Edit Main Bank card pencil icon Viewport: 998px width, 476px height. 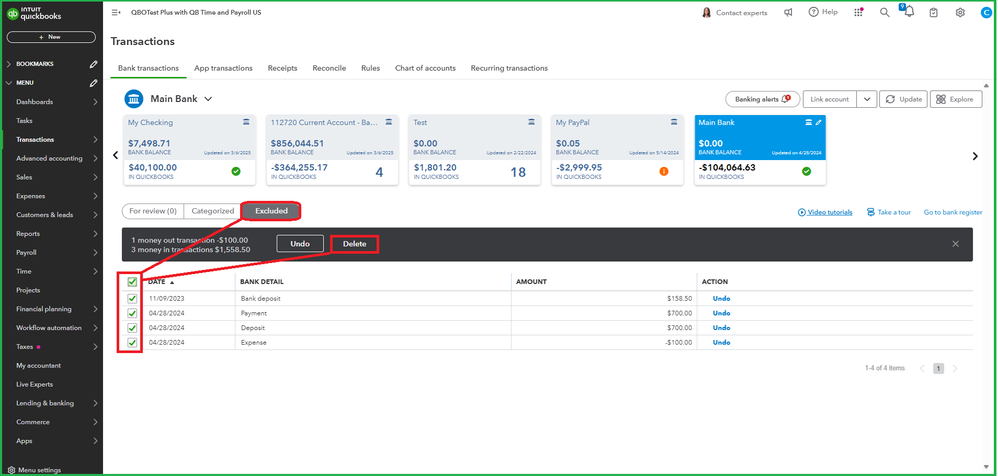pos(819,122)
